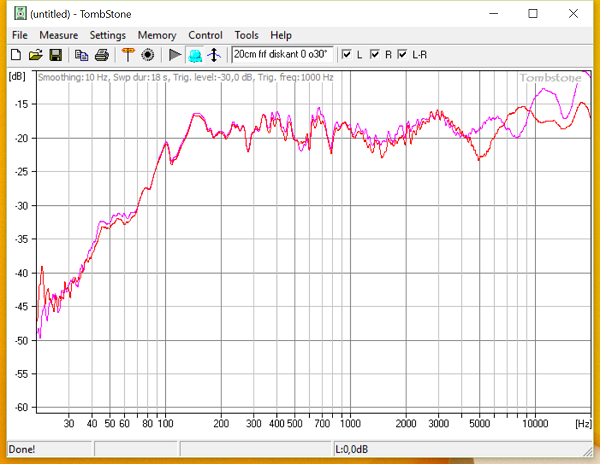The width and height of the screenshot is (600, 464).
Task: Print the graph using the printer icon
Action: pos(101,55)
